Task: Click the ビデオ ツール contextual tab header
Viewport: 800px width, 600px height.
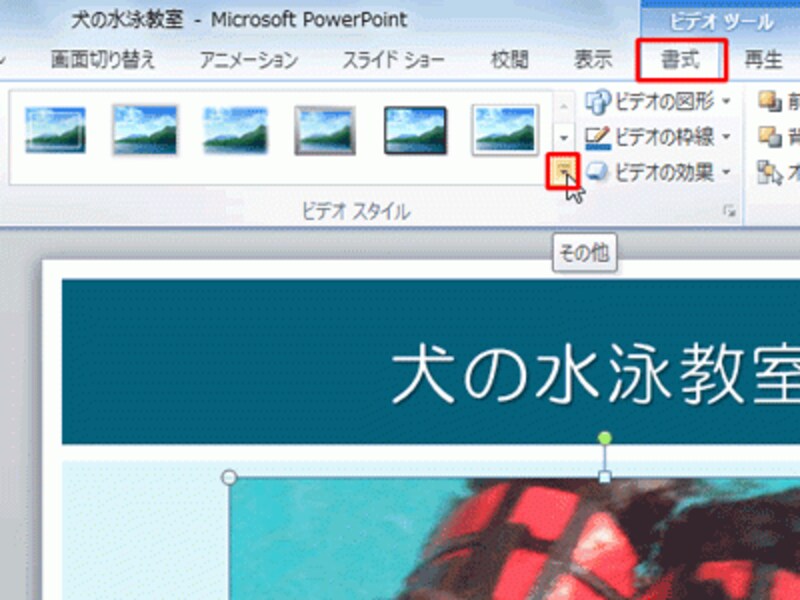Action: point(720,20)
